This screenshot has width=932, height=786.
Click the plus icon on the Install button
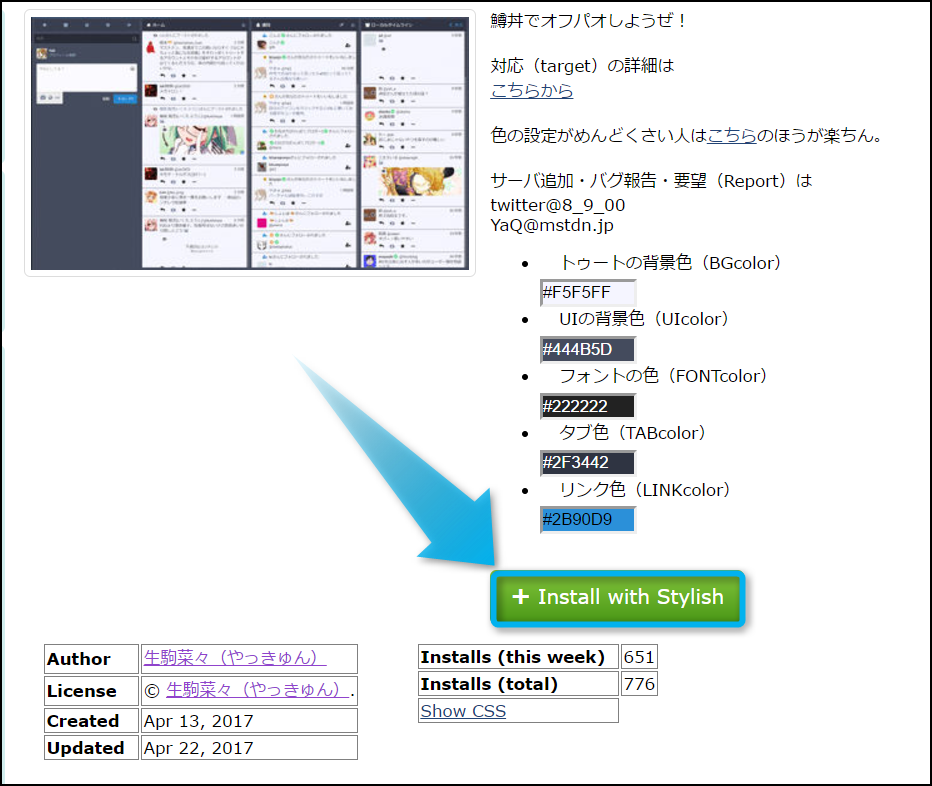tap(520, 597)
